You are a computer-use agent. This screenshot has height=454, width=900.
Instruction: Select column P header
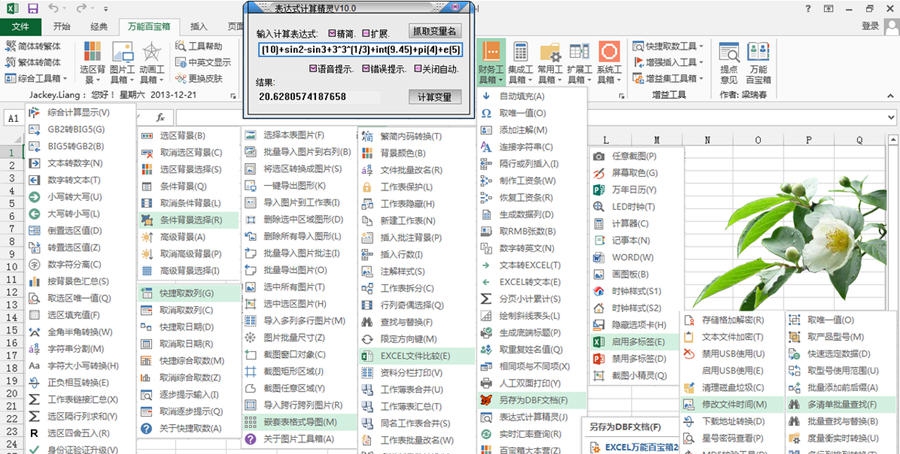[809, 140]
